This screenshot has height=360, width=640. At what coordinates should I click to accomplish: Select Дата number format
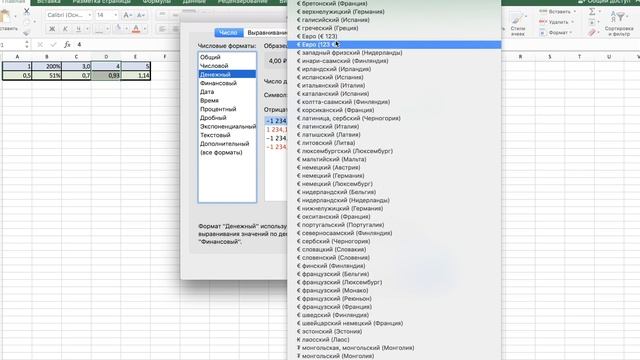[227, 92]
